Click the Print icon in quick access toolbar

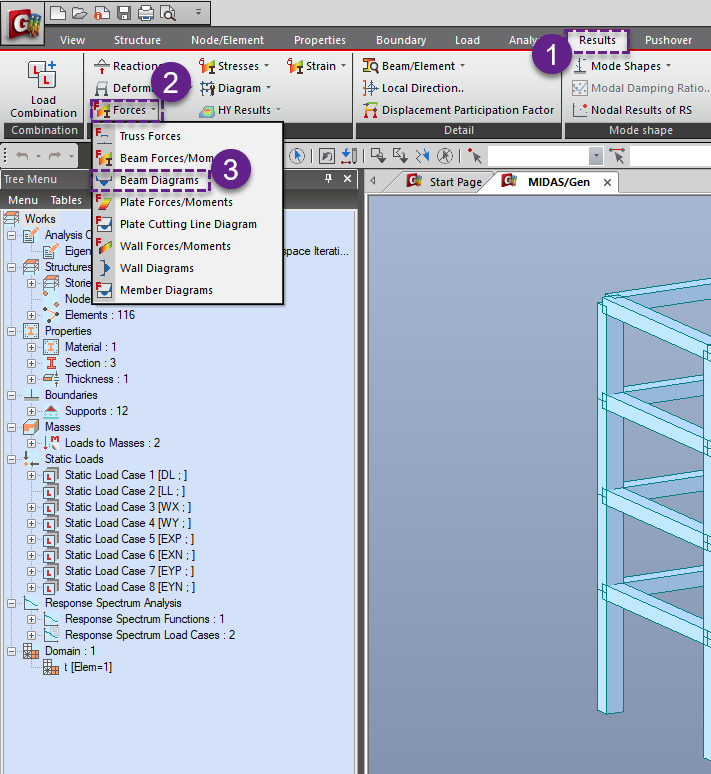[146, 13]
